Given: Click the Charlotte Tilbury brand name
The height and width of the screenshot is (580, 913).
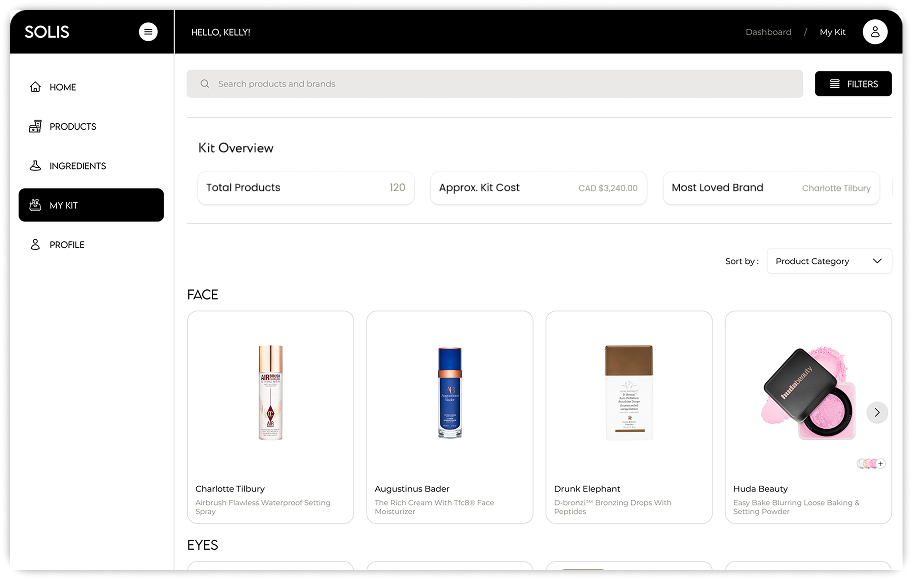Looking at the screenshot, I should coord(230,489).
